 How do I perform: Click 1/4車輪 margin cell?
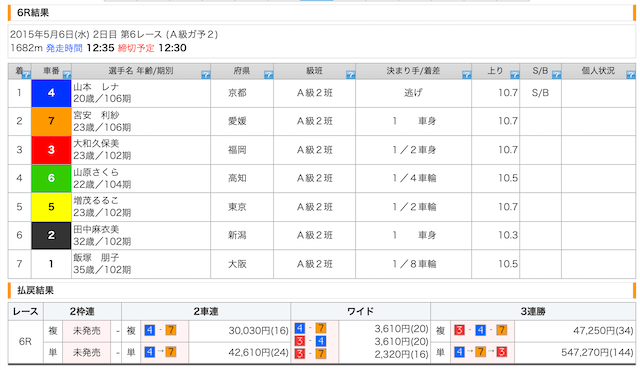[414, 178]
